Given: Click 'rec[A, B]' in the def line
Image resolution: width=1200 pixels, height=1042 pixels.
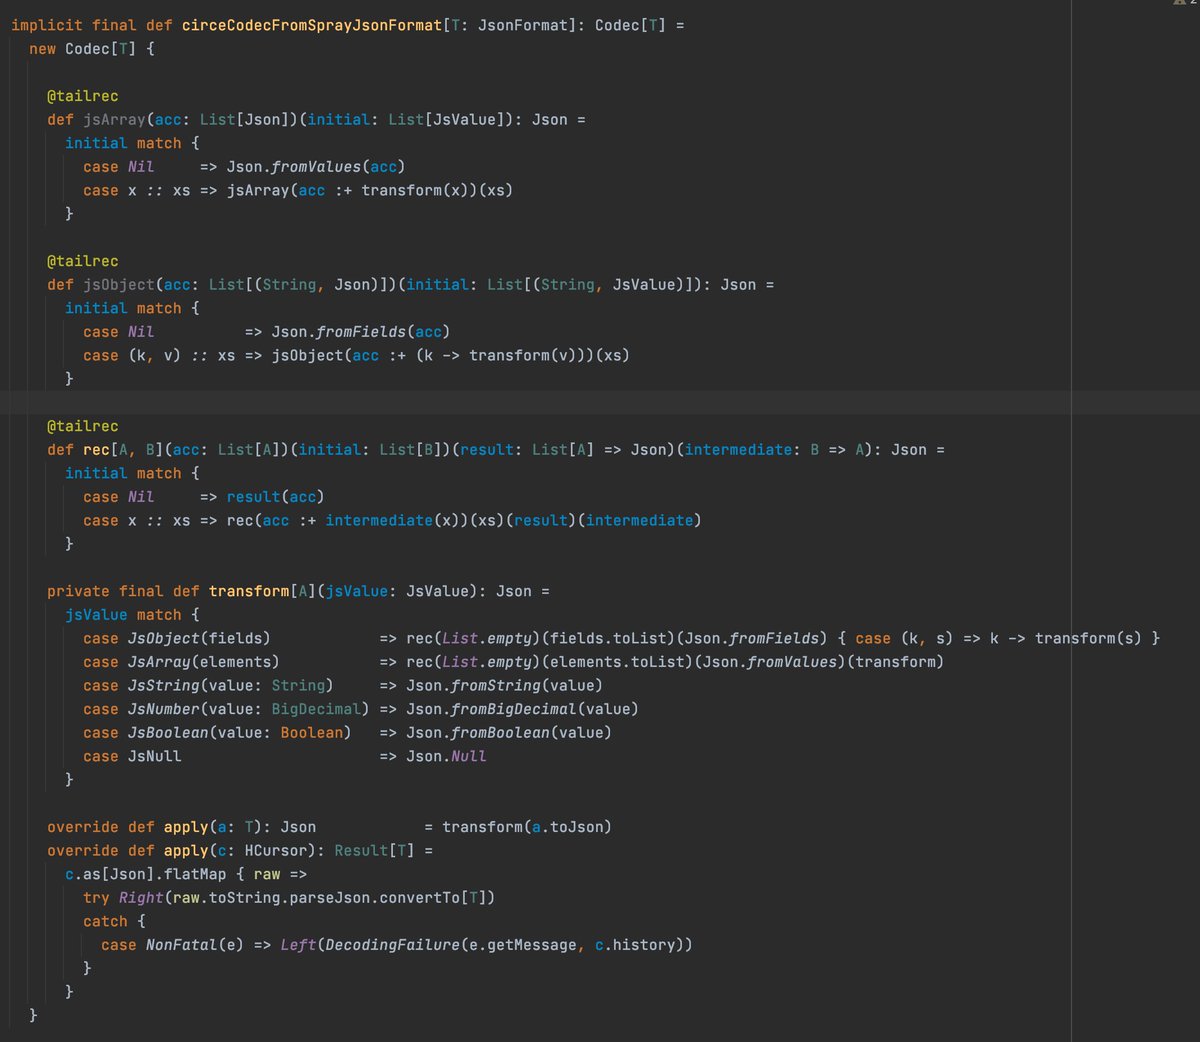Looking at the screenshot, I should (x=123, y=449).
